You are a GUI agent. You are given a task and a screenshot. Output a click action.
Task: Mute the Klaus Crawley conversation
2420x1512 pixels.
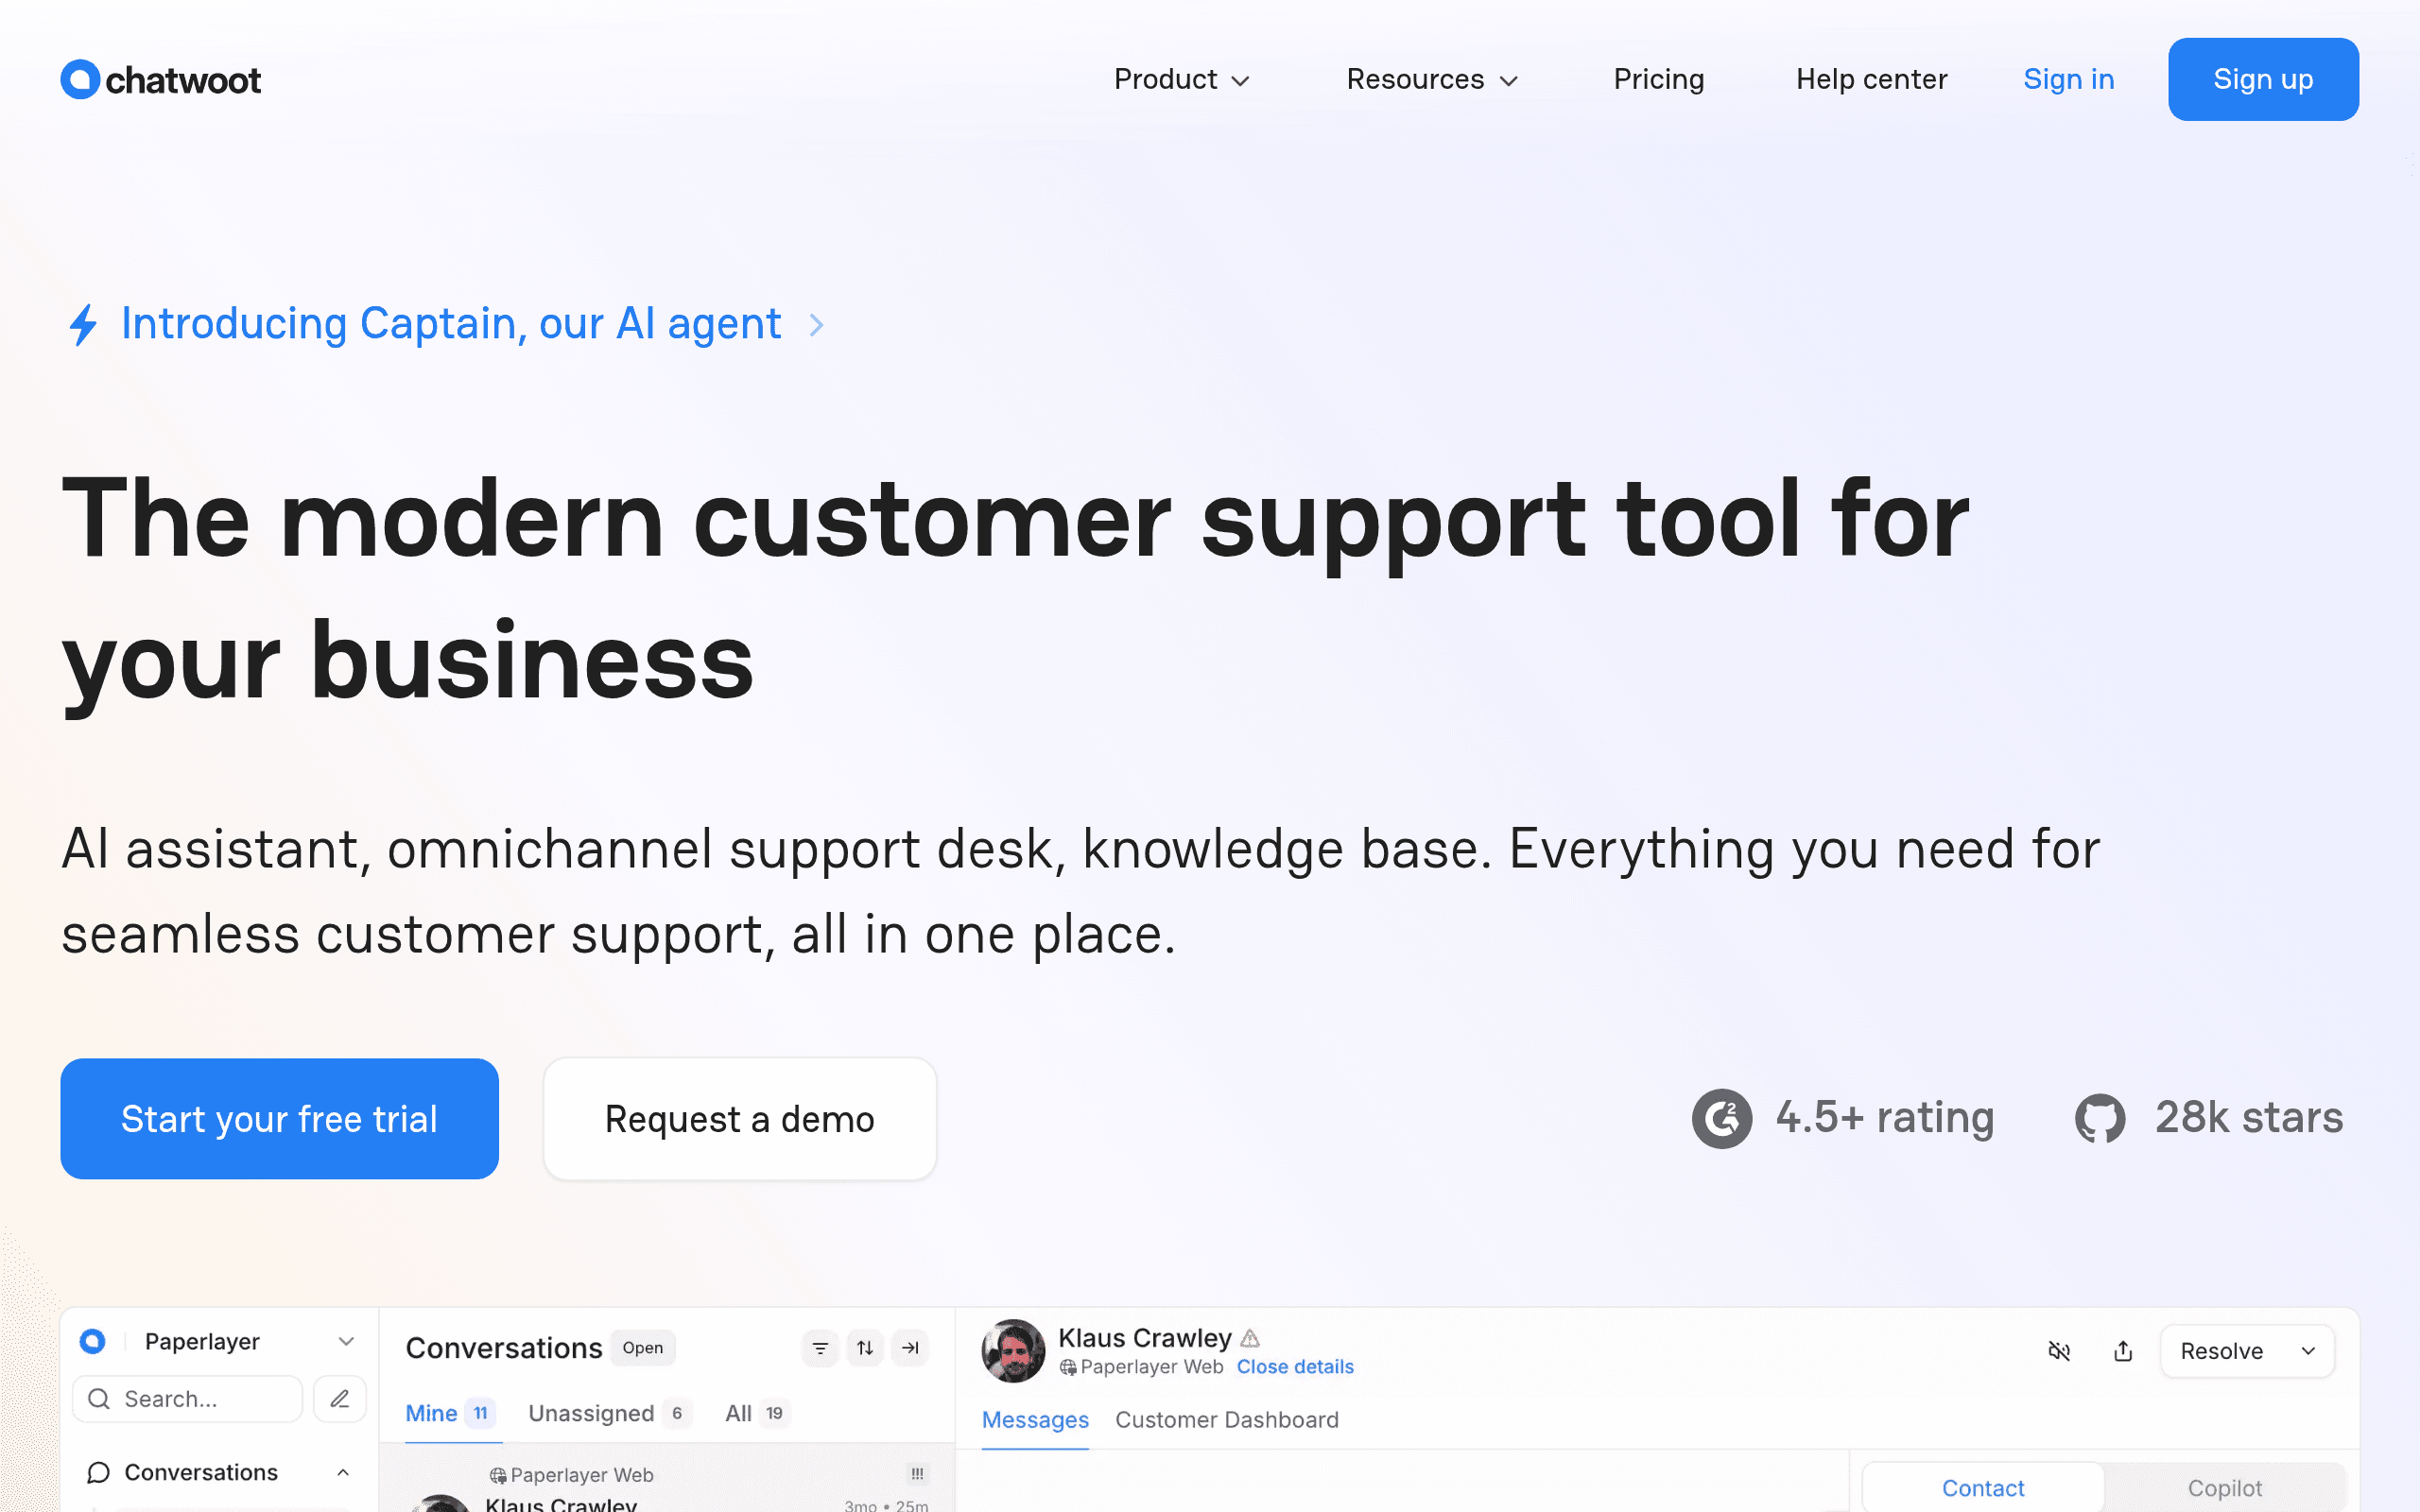tap(2059, 1351)
